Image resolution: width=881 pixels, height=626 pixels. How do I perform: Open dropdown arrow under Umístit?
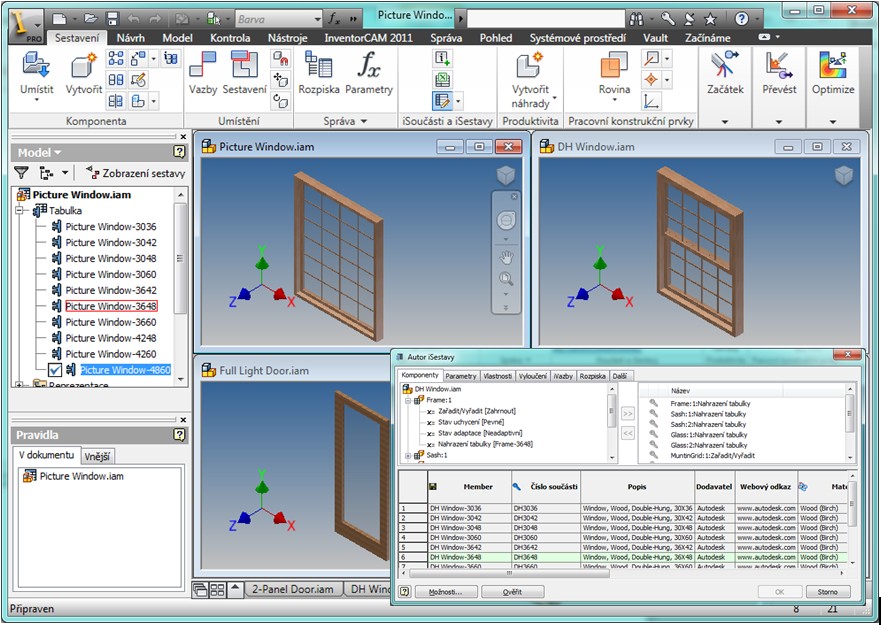pos(37,101)
